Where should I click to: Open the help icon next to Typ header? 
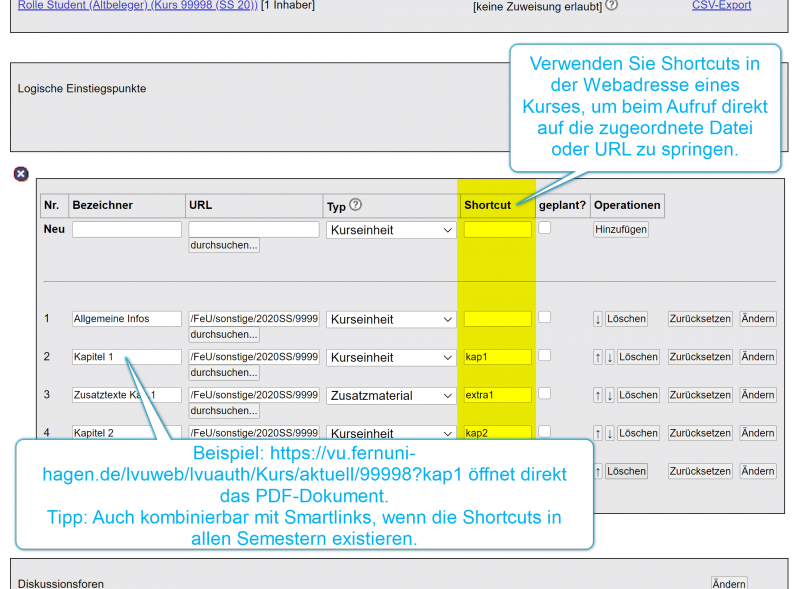(356, 205)
